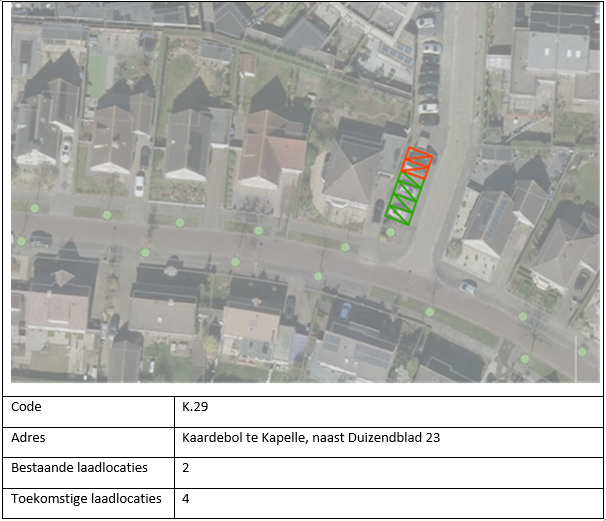
Task: Select the green dot at the map's far-left edge
Action: 21,241
